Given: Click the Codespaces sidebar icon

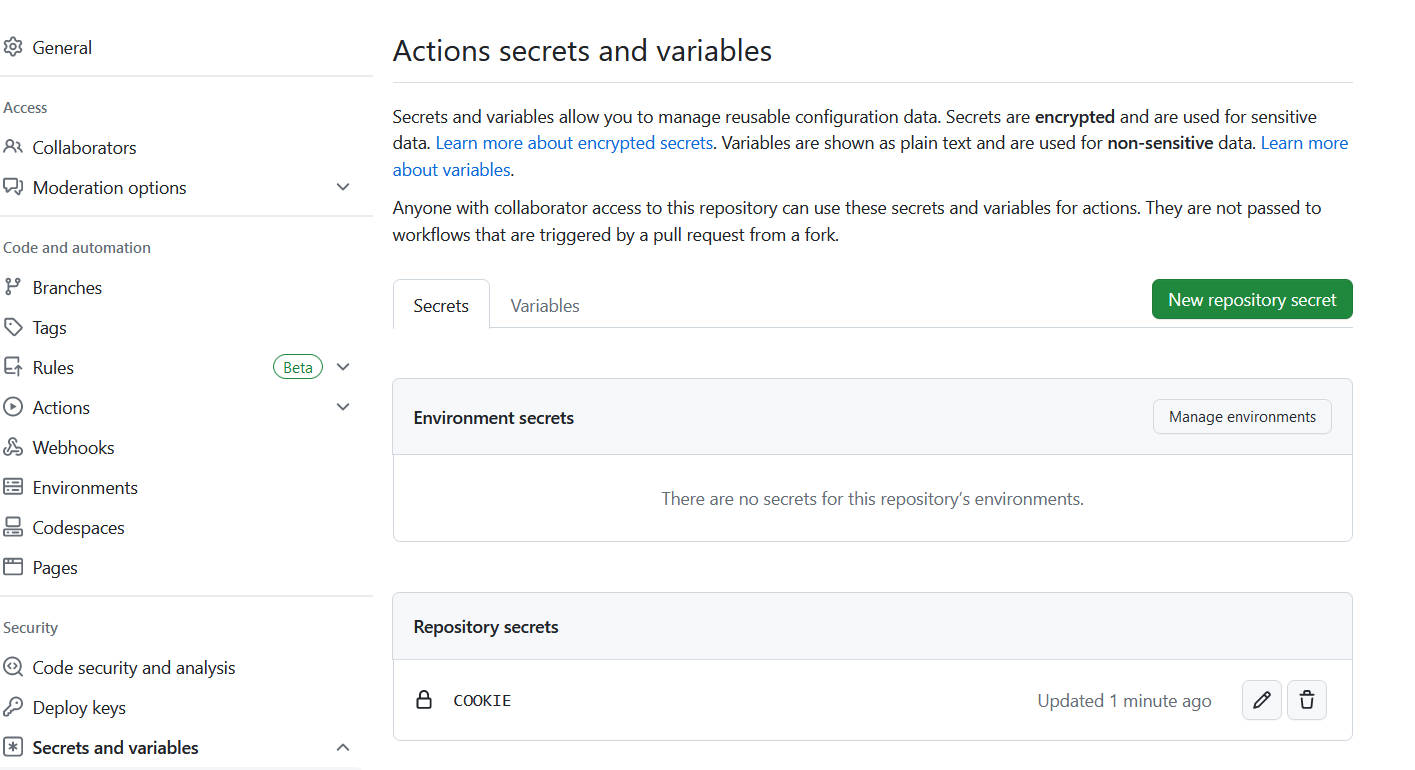Looking at the screenshot, I should click(13, 527).
